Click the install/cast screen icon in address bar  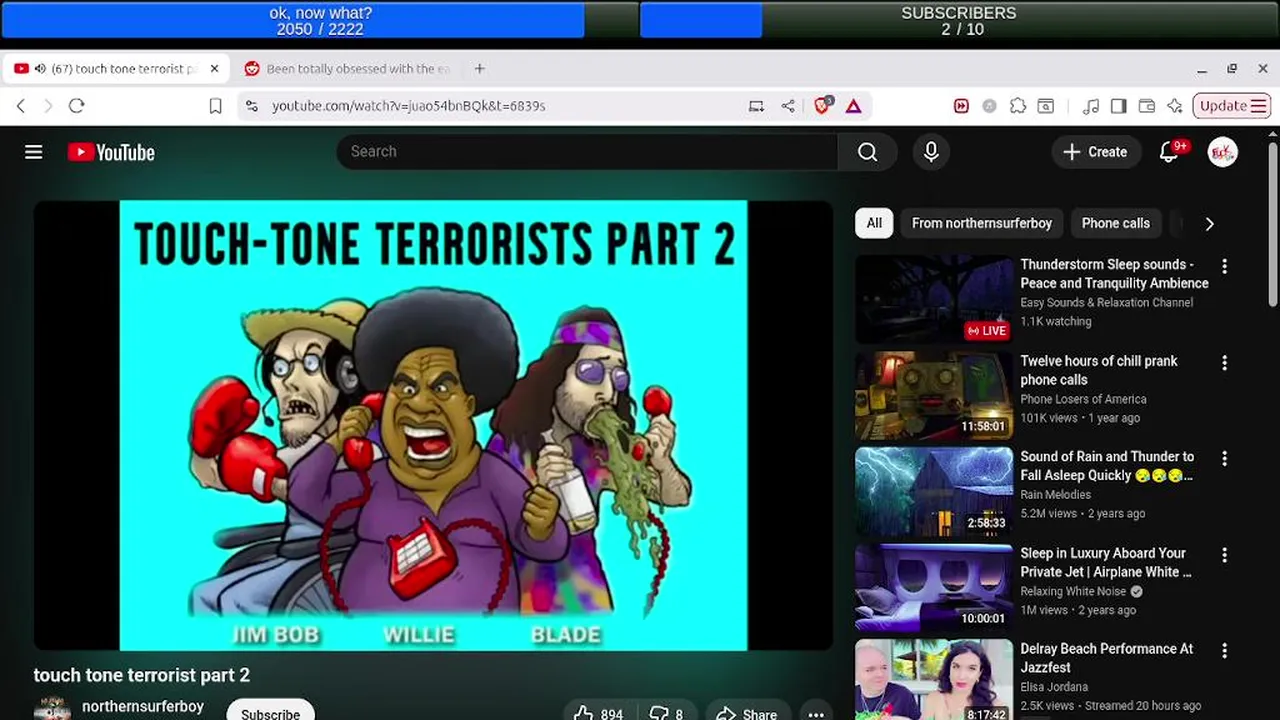pyautogui.click(x=756, y=106)
